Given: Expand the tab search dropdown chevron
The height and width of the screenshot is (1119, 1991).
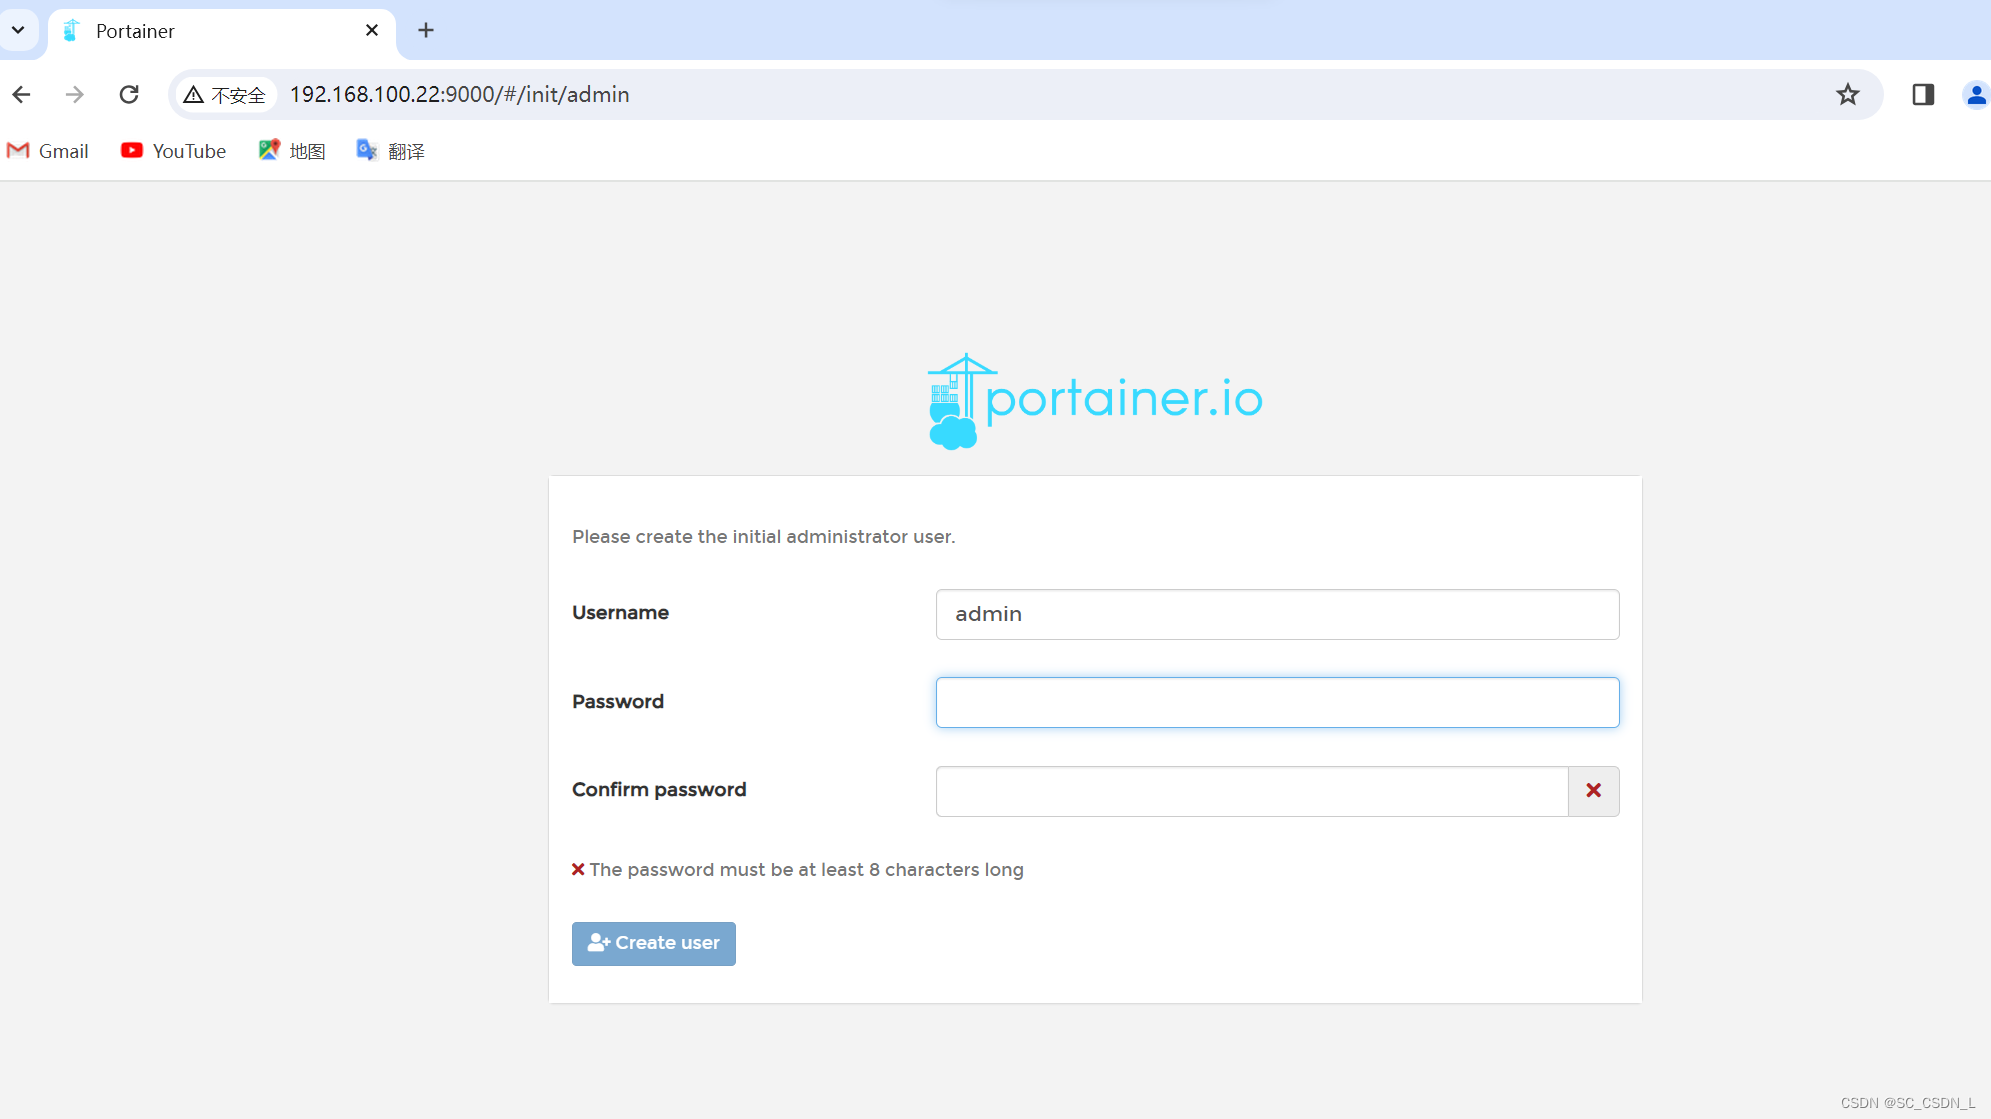Looking at the screenshot, I should tap(18, 30).
